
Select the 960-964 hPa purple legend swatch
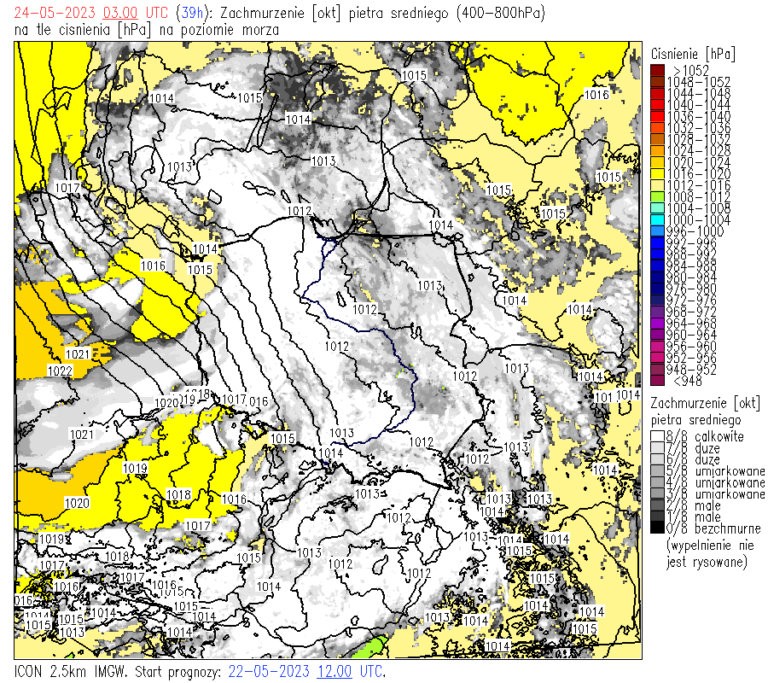coord(657,334)
